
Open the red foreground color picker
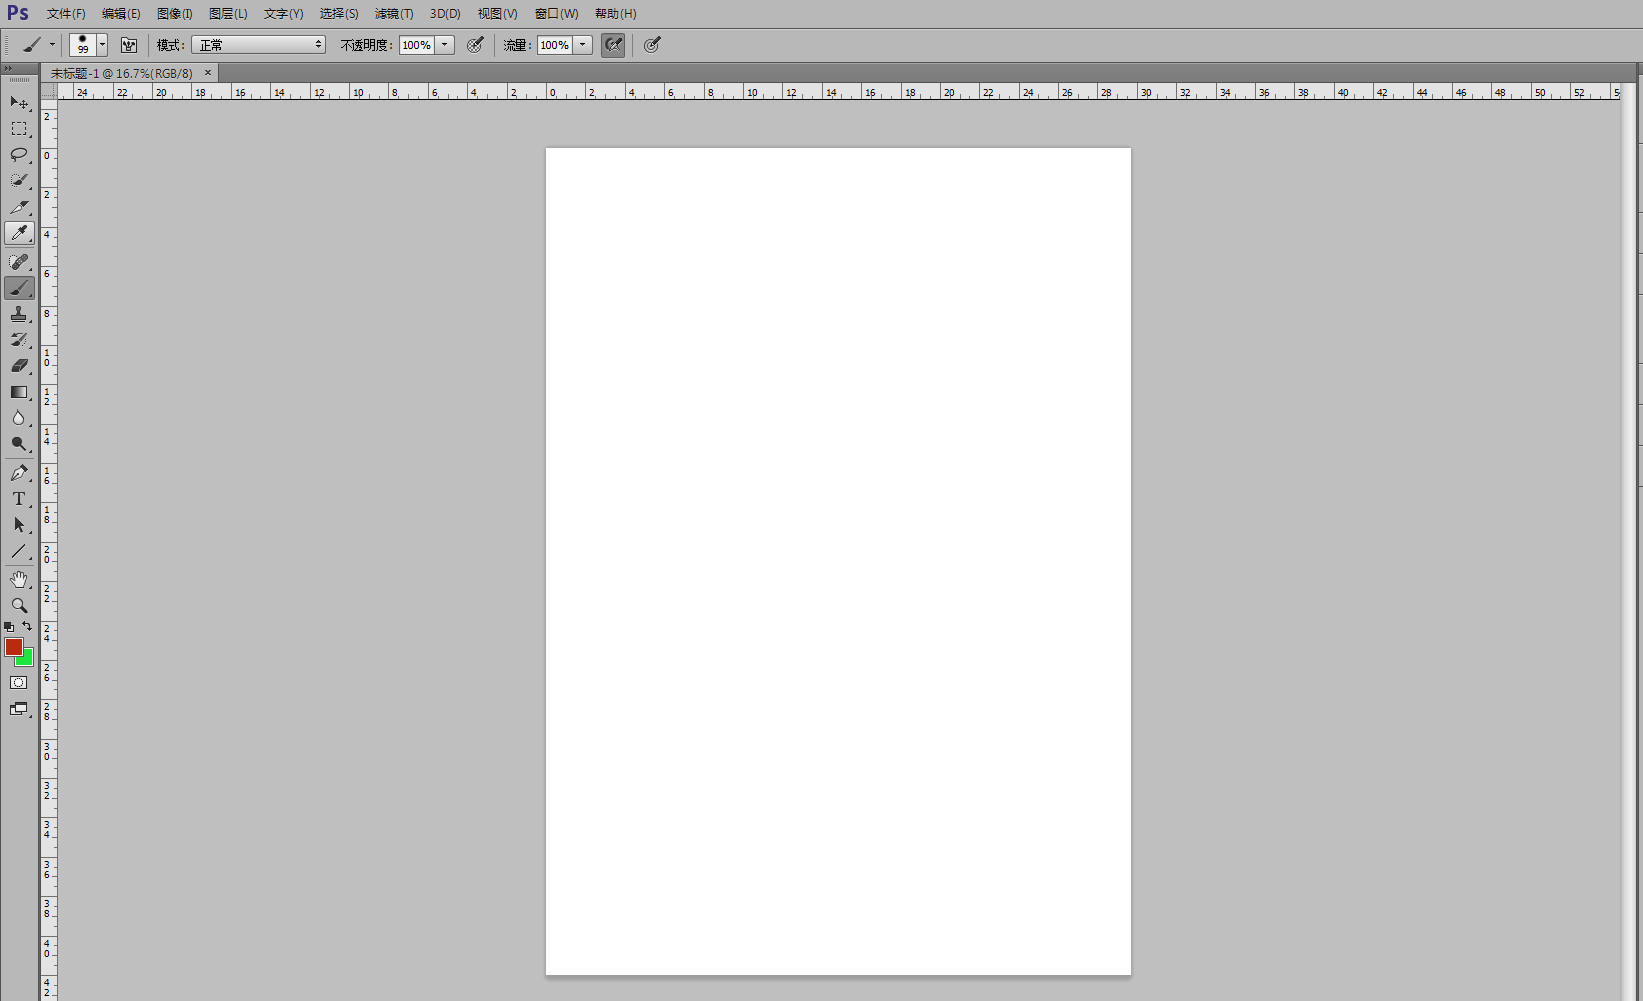(x=13, y=647)
